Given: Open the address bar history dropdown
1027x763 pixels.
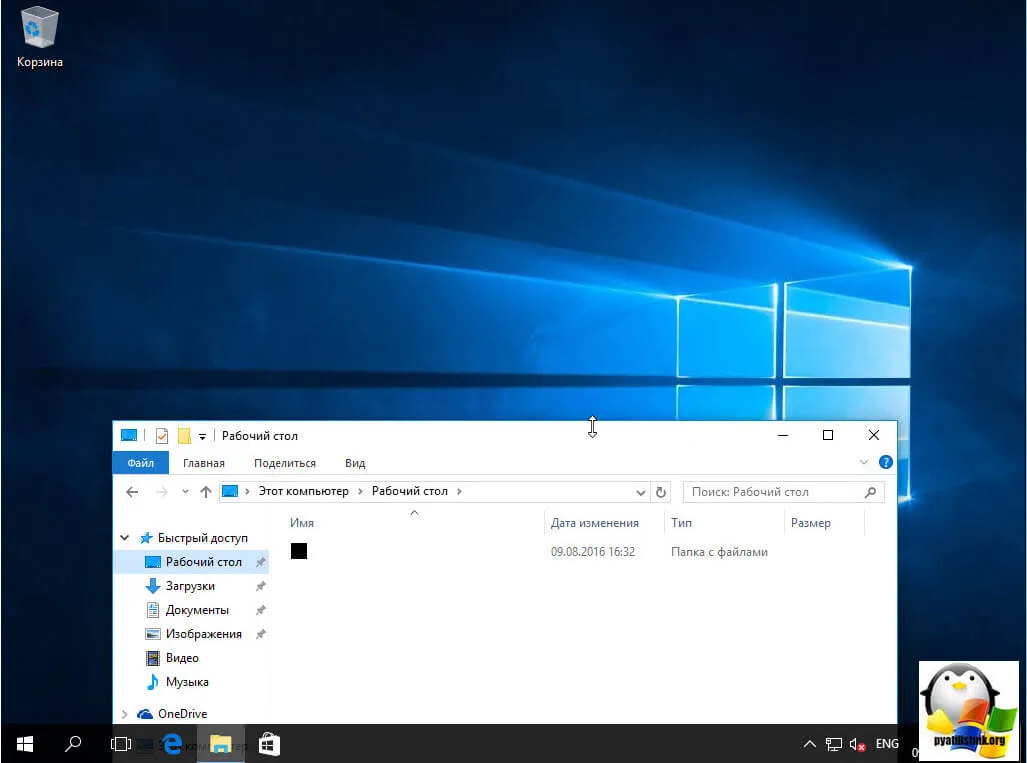Looking at the screenshot, I should point(641,493).
